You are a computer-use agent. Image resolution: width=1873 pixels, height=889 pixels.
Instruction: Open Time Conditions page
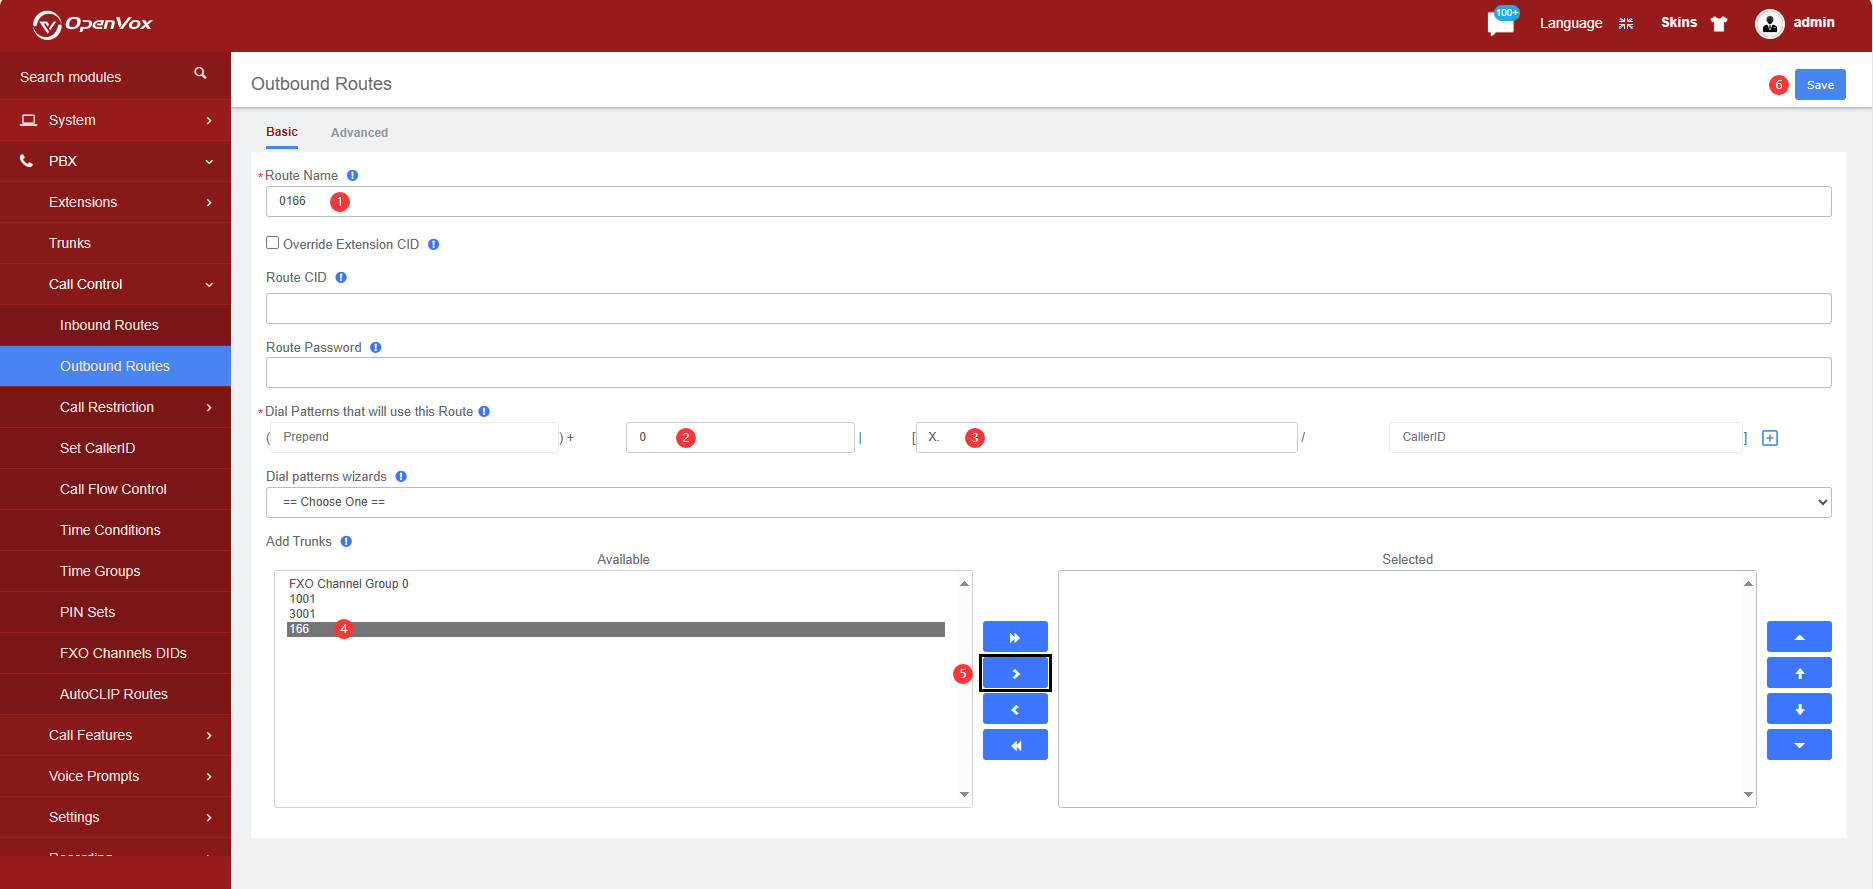pyautogui.click(x=115, y=530)
